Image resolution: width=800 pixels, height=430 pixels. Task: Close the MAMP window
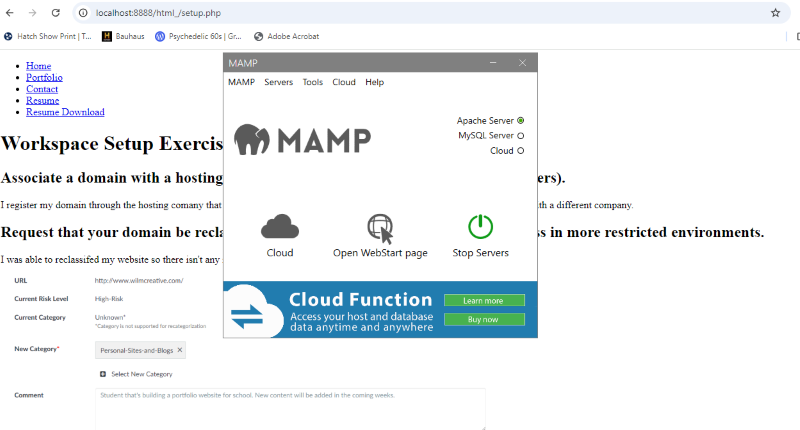tap(522, 63)
